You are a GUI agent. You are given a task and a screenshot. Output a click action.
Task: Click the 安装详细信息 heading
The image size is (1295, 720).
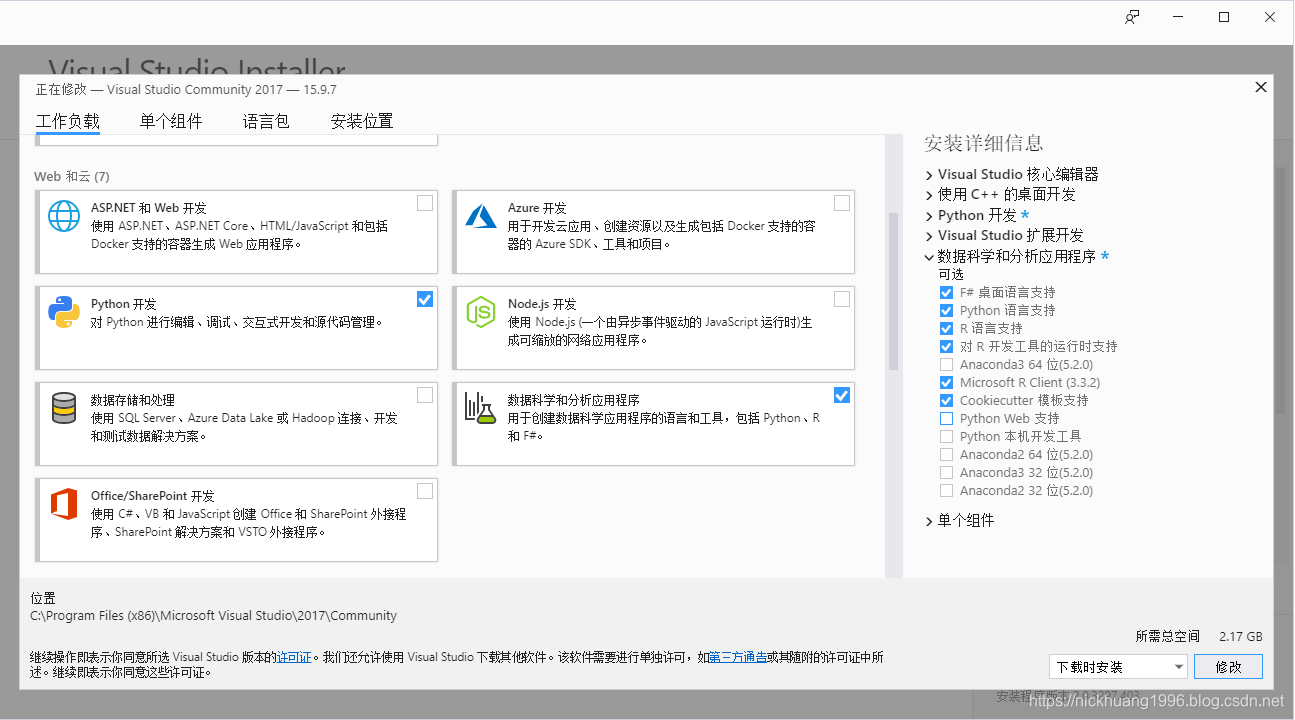[984, 143]
